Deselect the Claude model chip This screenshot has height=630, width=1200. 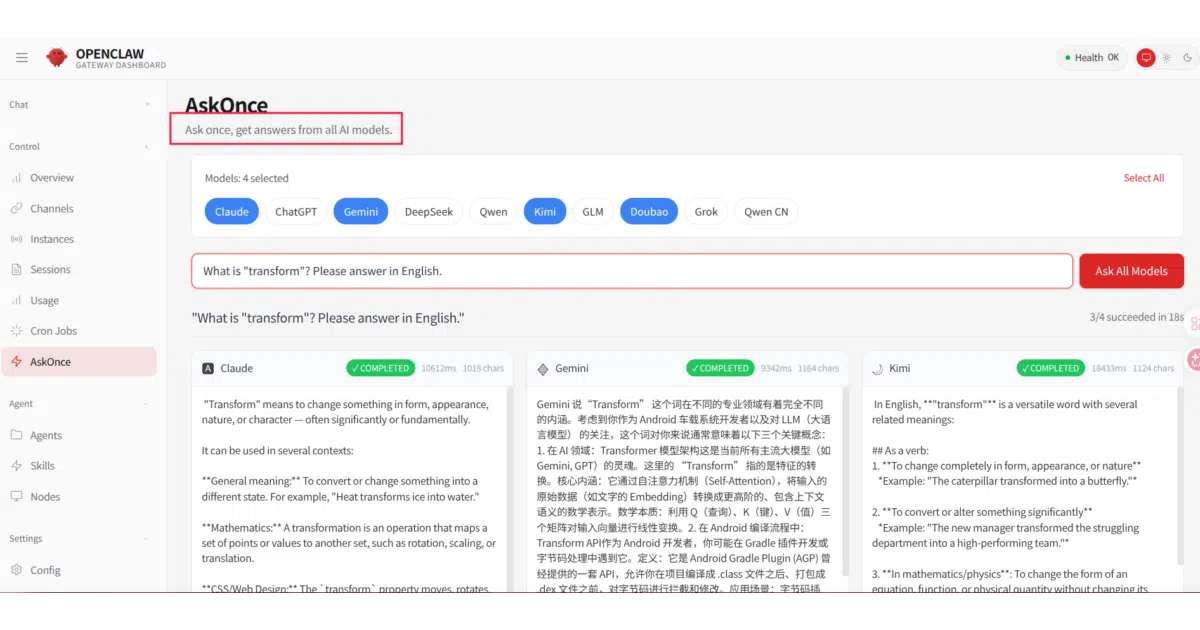click(x=232, y=211)
